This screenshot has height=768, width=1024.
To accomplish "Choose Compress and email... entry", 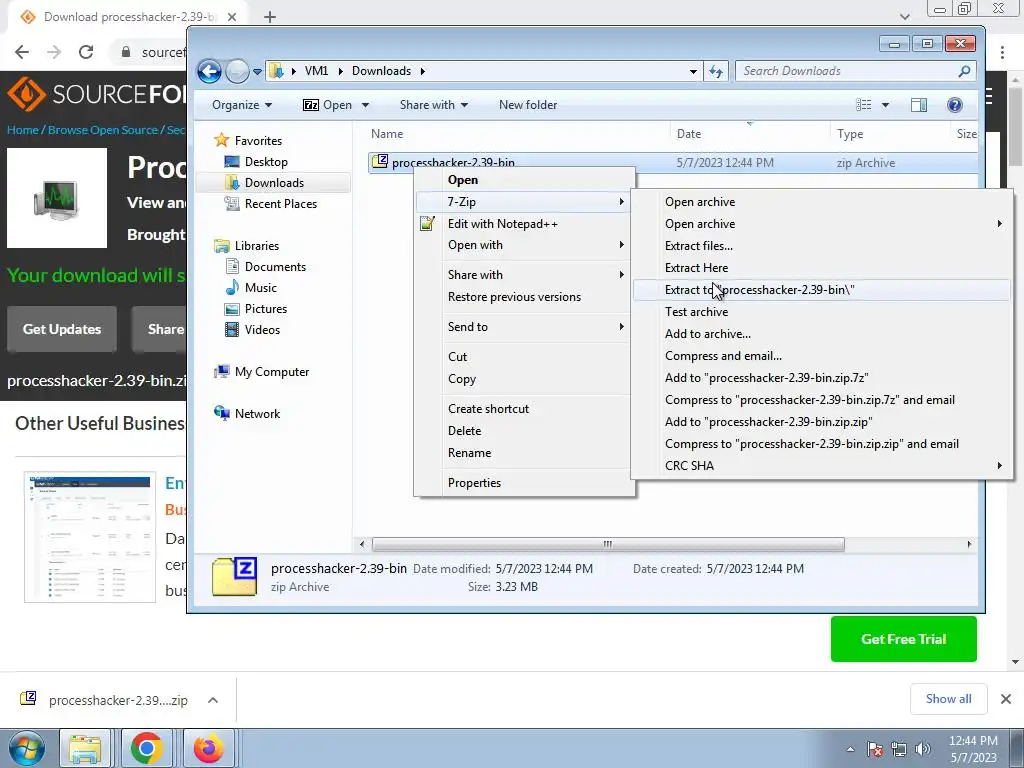I will pyautogui.click(x=822, y=356).
